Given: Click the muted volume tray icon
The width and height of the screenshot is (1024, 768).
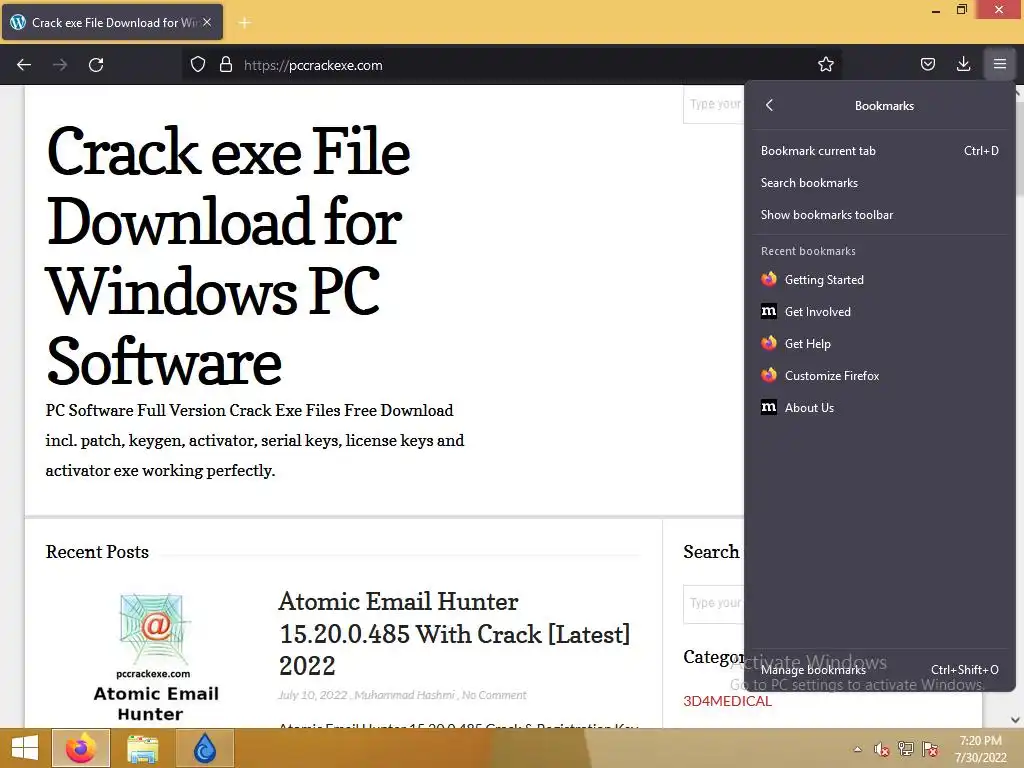Looking at the screenshot, I should tap(882, 749).
